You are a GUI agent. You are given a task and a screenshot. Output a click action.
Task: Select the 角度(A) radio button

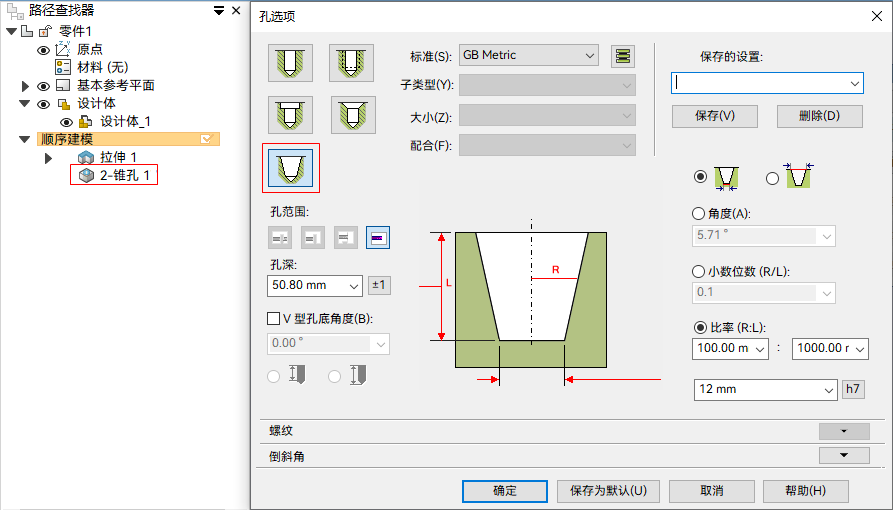(x=698, y=214)
